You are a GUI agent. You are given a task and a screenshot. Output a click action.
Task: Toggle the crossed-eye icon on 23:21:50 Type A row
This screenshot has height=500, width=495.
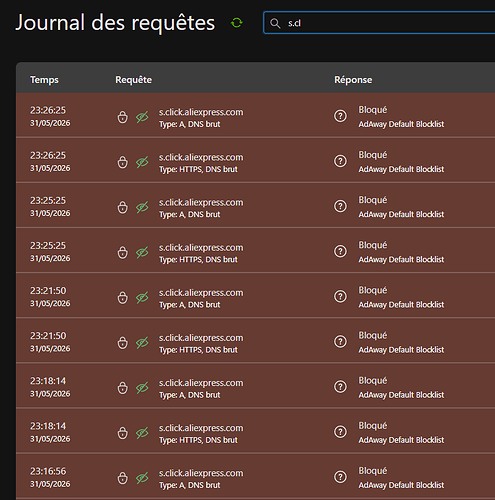[x=142, y=297]
